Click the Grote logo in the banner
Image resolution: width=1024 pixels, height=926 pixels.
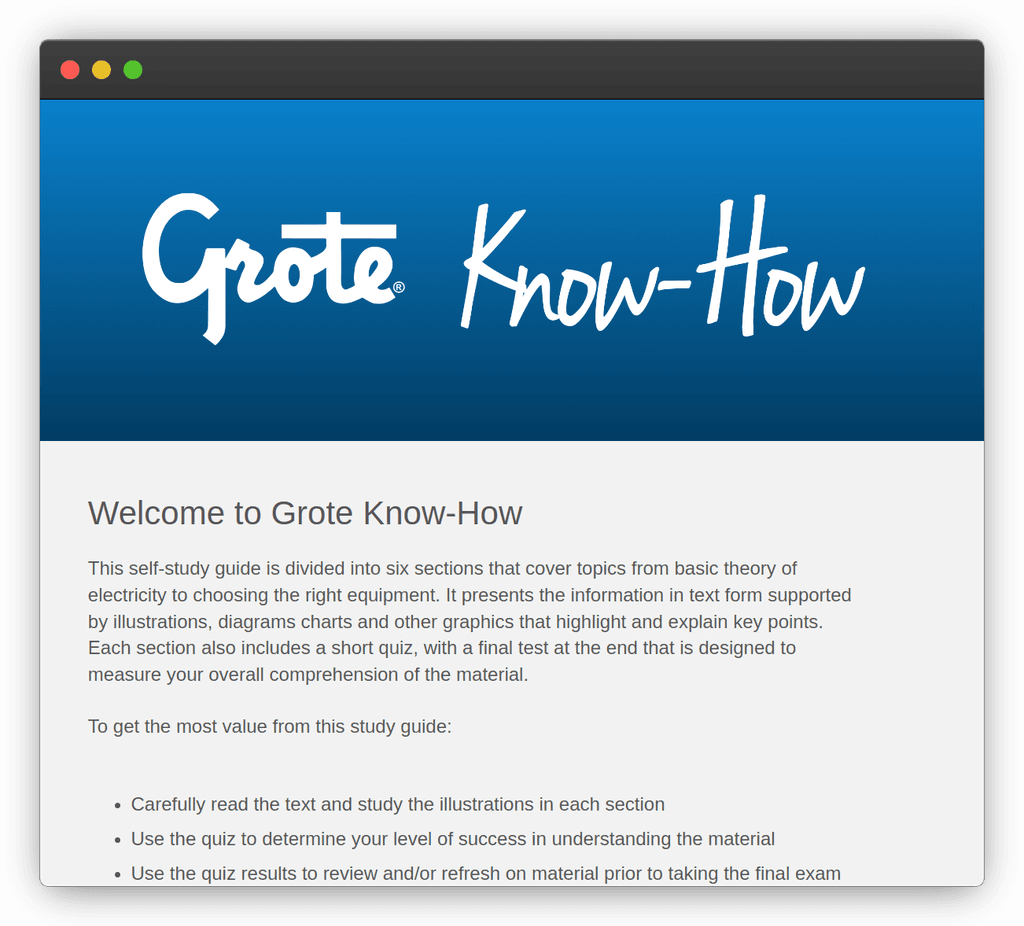[273, 268]
